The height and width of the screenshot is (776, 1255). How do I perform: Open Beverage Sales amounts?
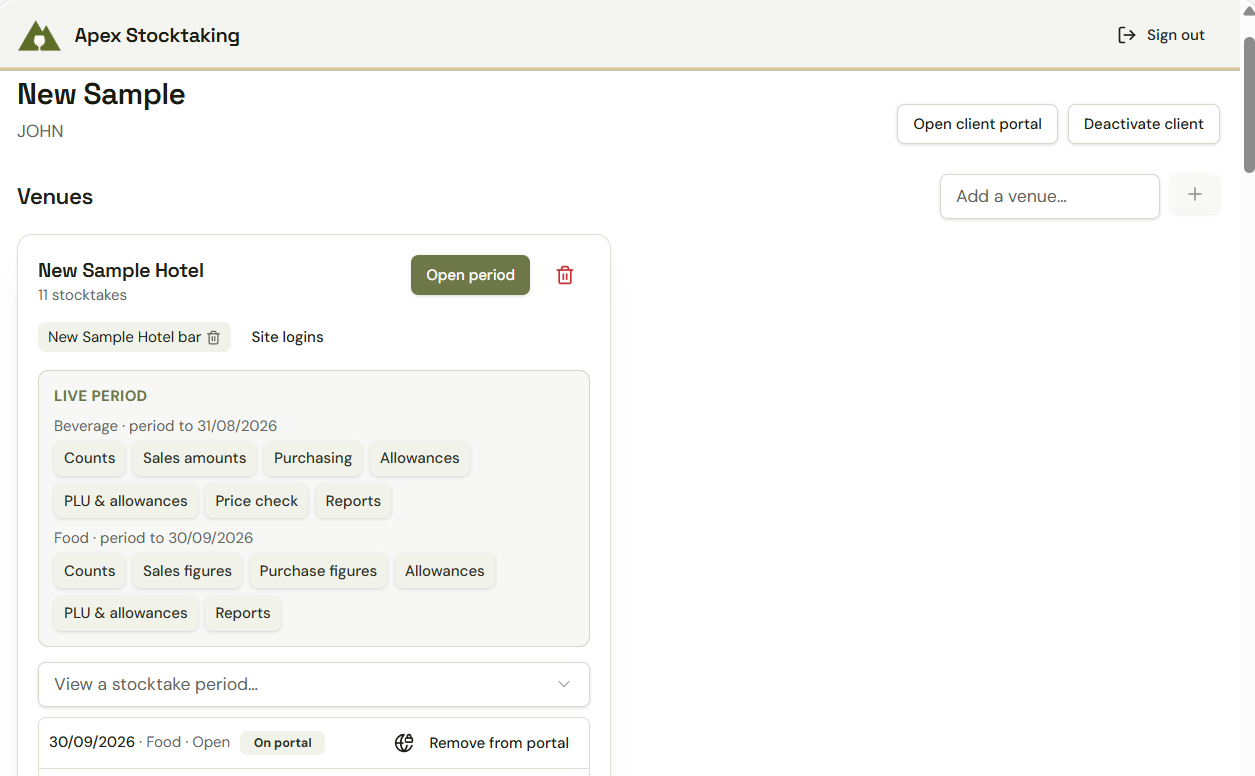(194, 458)
